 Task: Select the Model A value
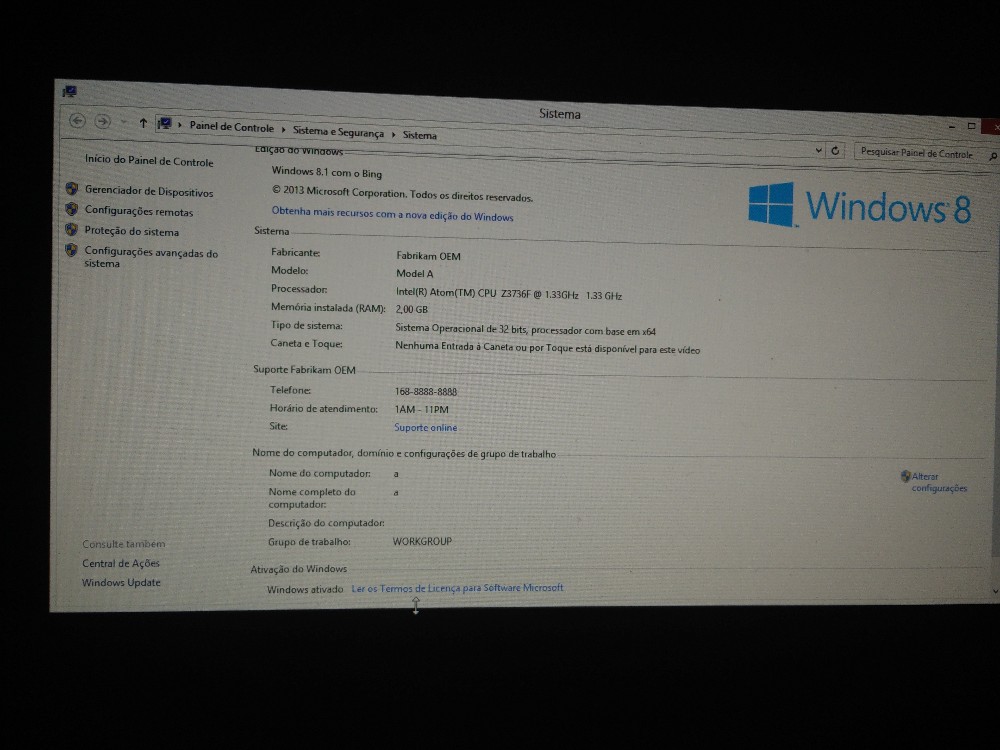[415, 274]
